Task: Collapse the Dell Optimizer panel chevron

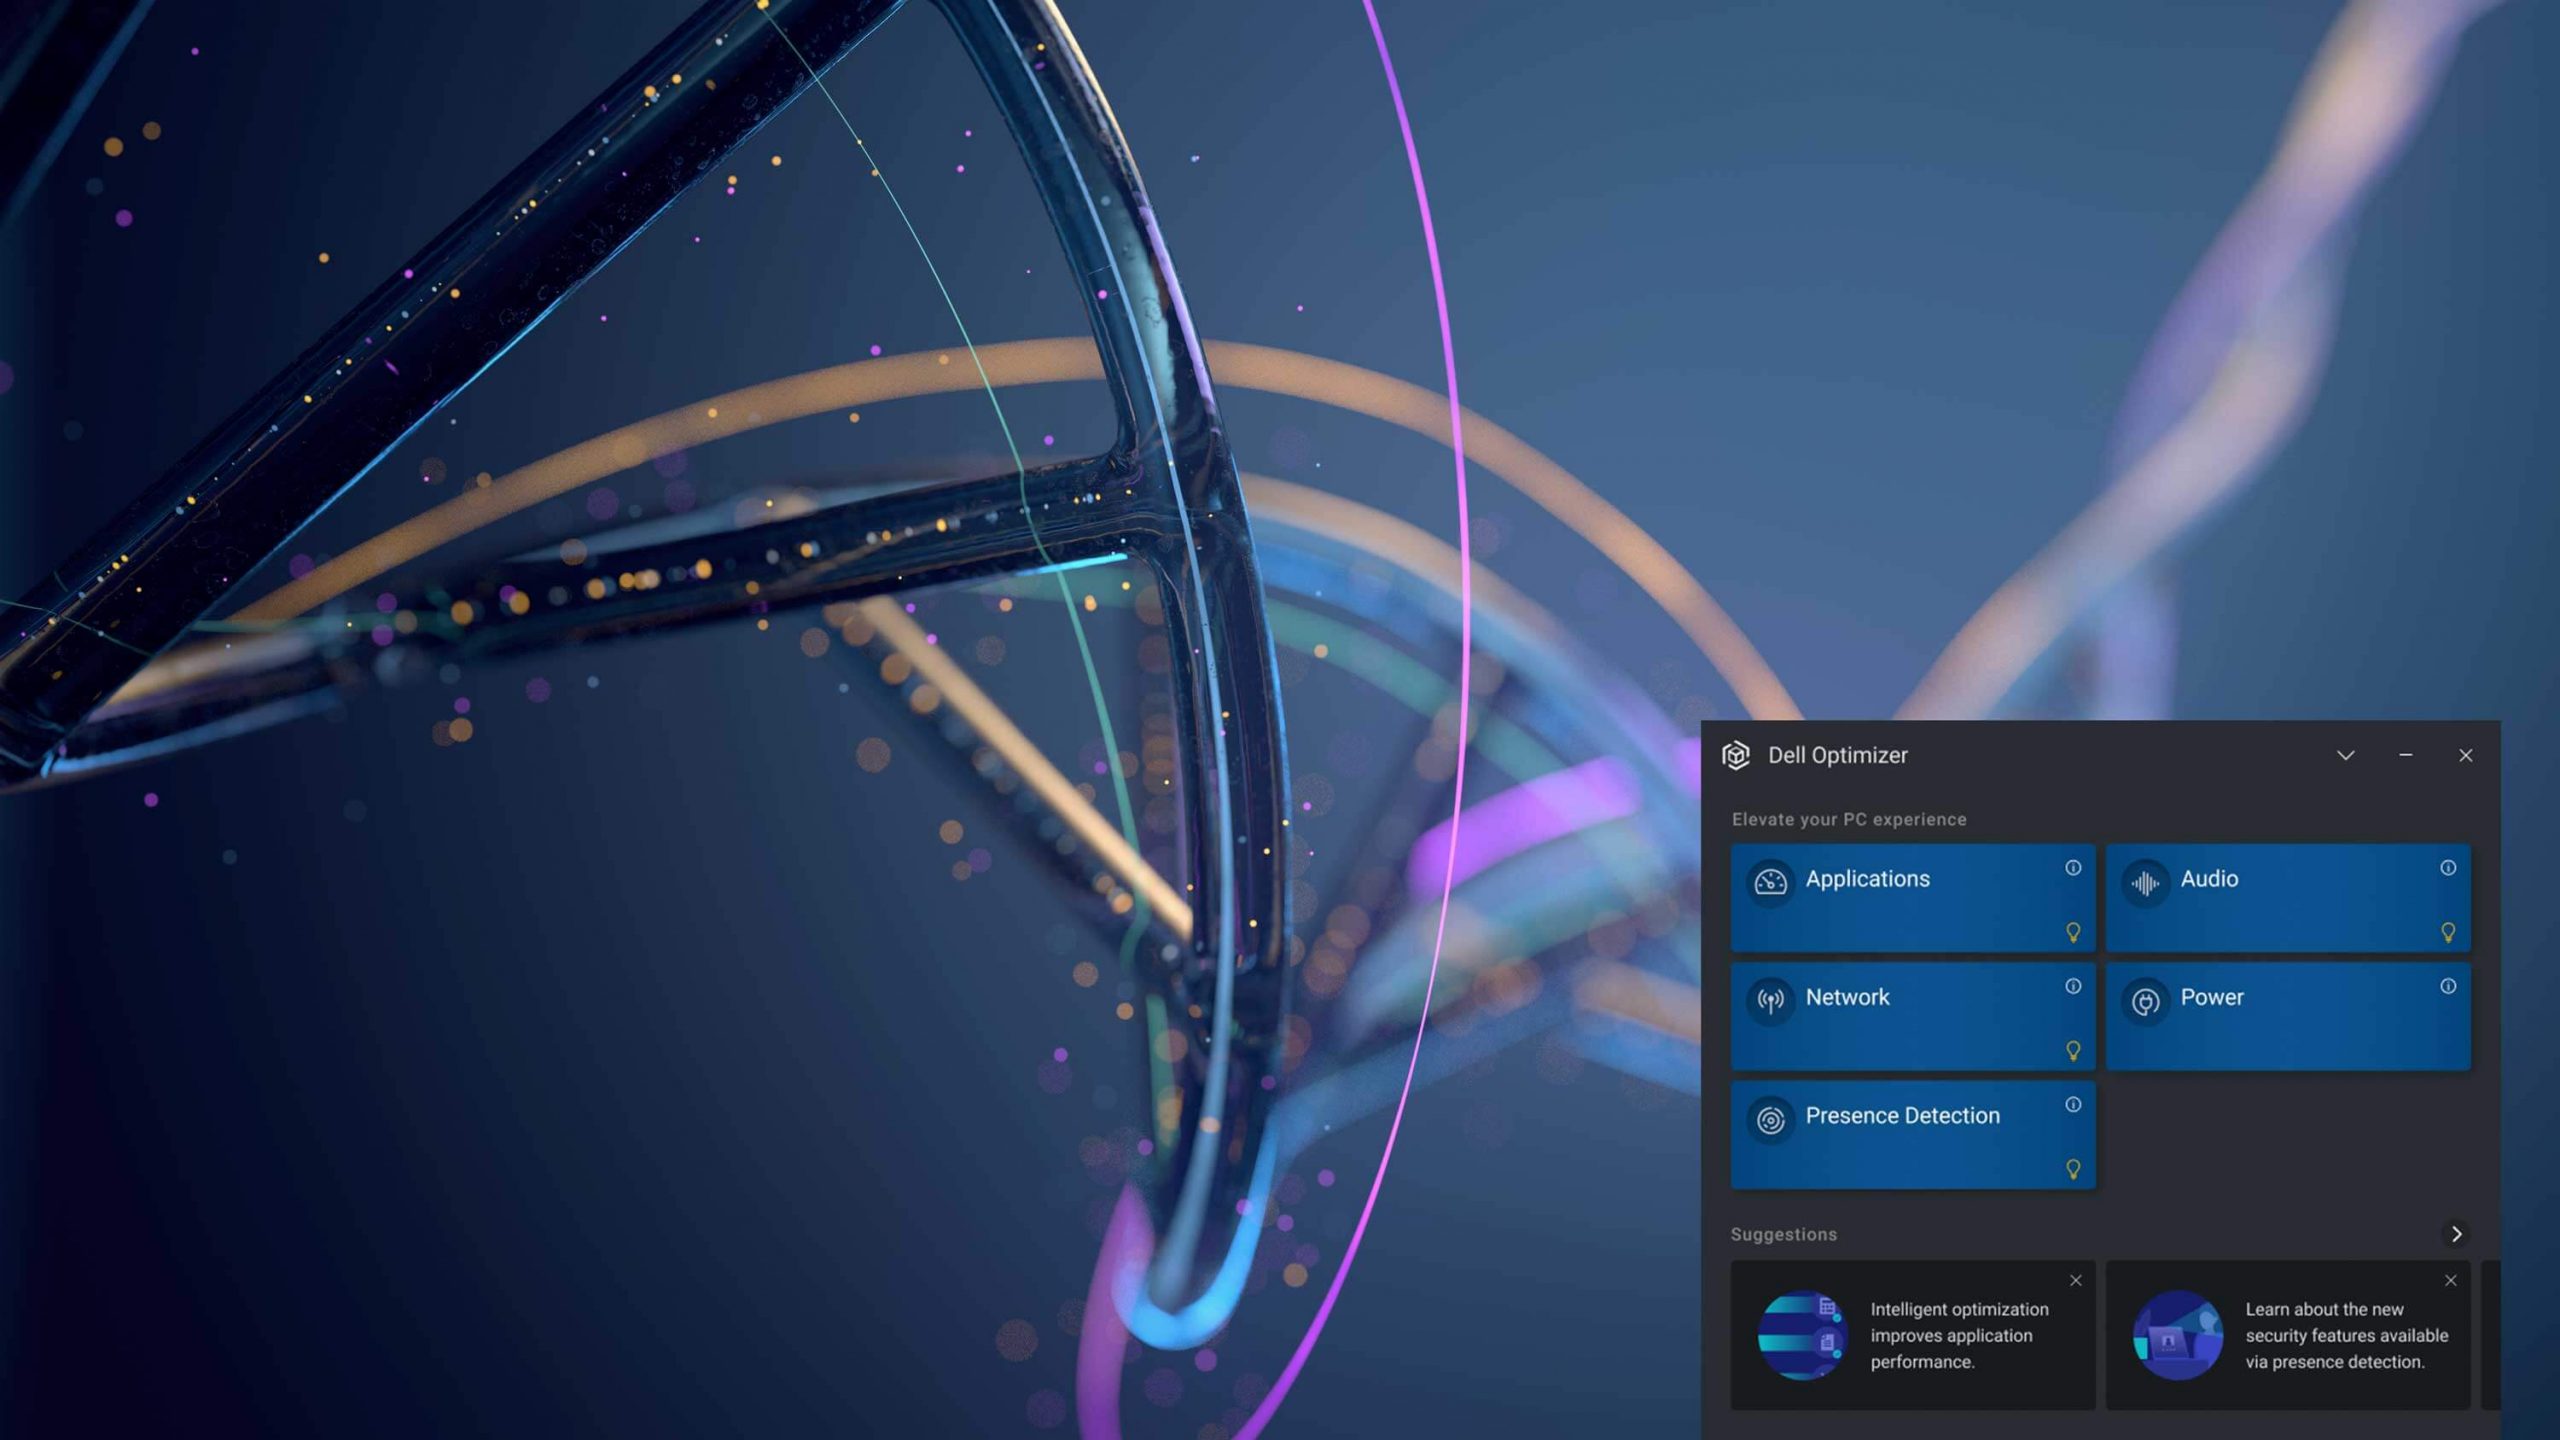Action: [2345, 755]
